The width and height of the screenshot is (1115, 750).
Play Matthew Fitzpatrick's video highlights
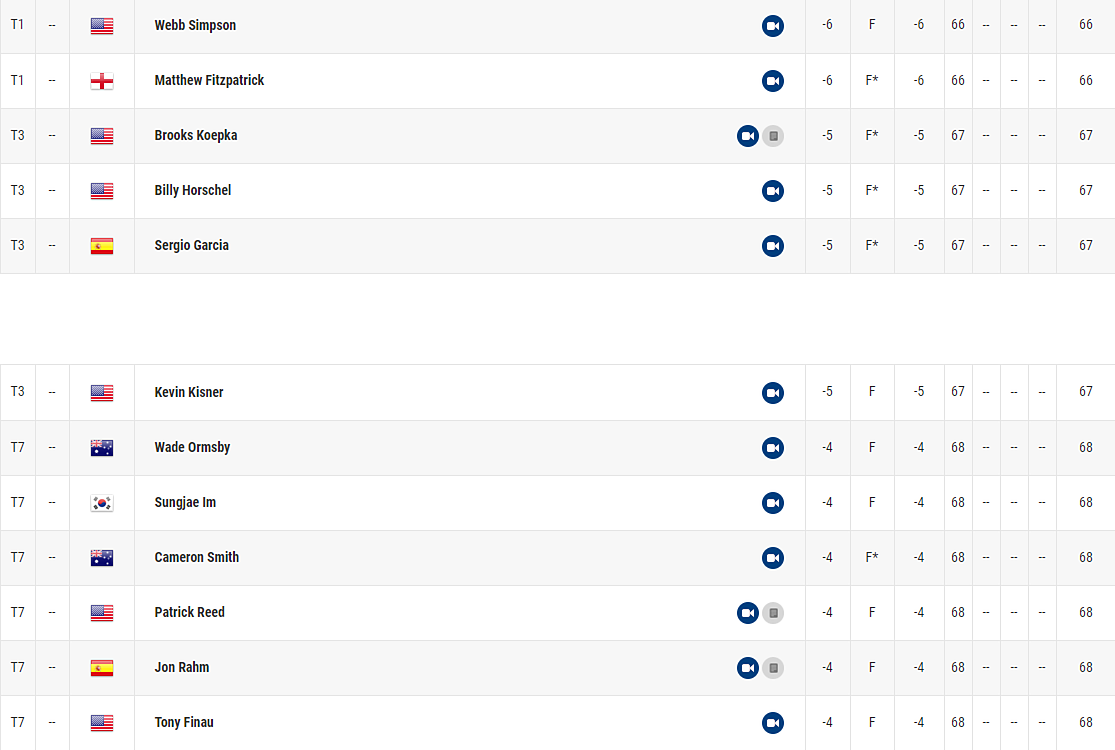coord(772,81)
